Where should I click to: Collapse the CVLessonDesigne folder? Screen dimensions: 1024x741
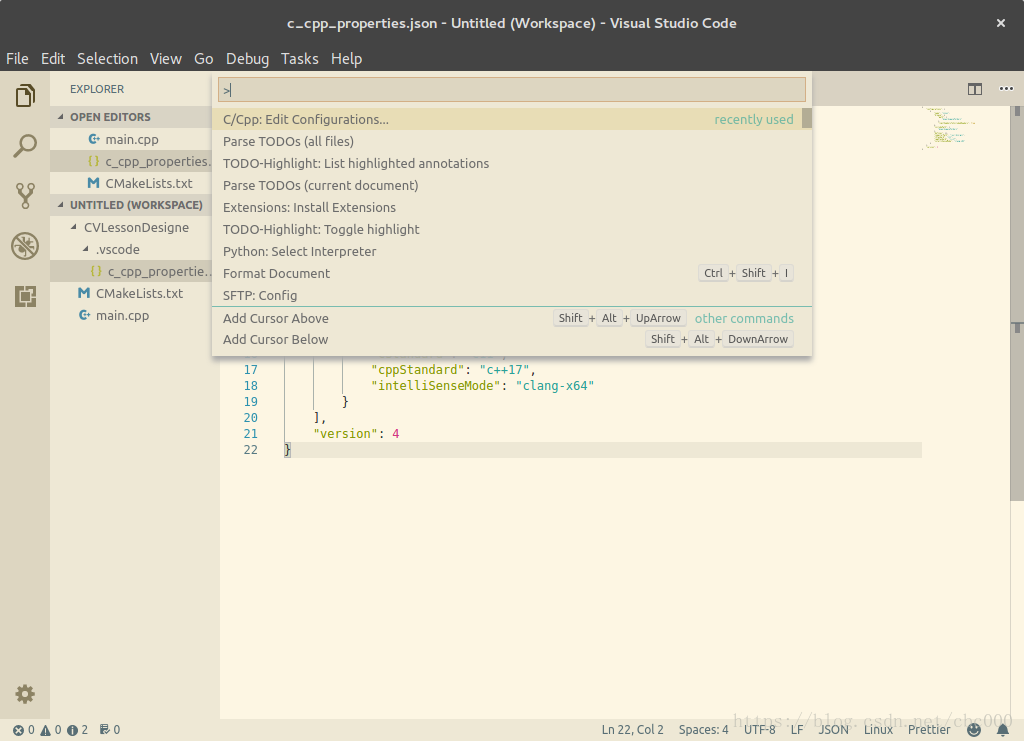[x=74, y=227]
